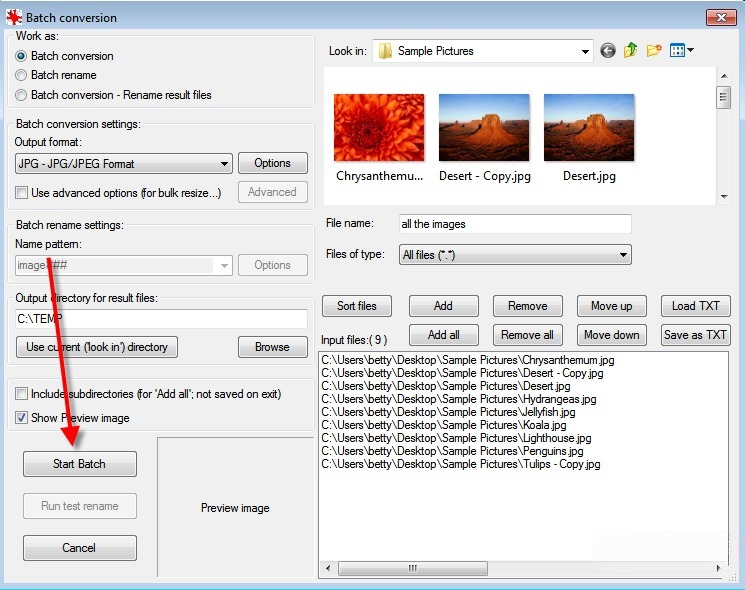Screen dimensions: 745x590
Task: Select the Batch rename radio button
Action: (22, 75)
